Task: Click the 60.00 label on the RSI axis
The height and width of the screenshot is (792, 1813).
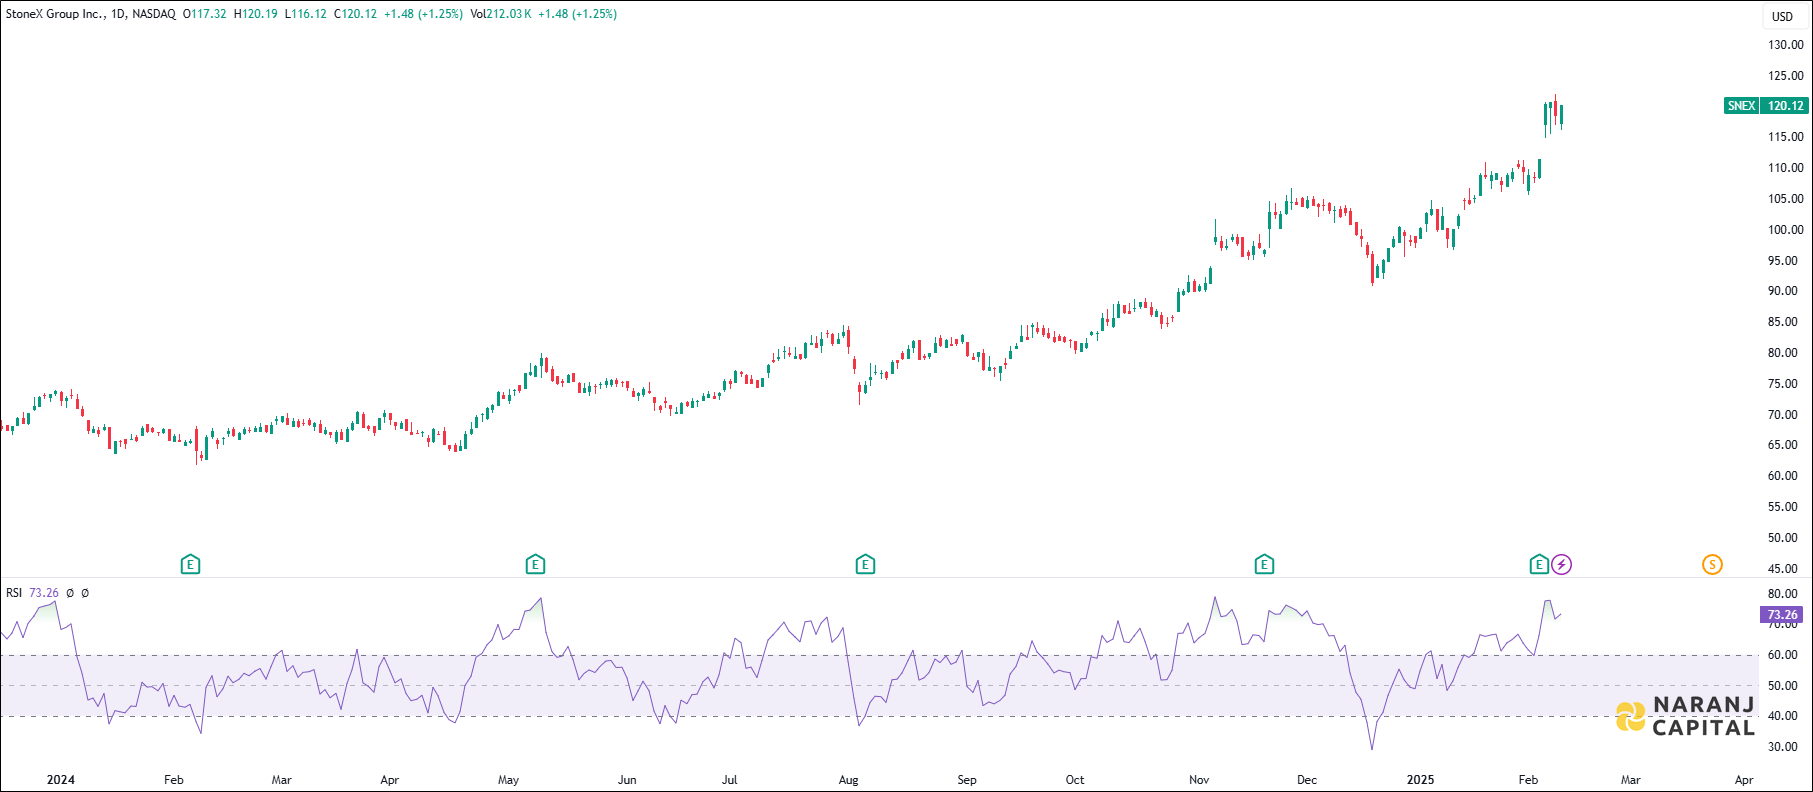Action: 1783,655
